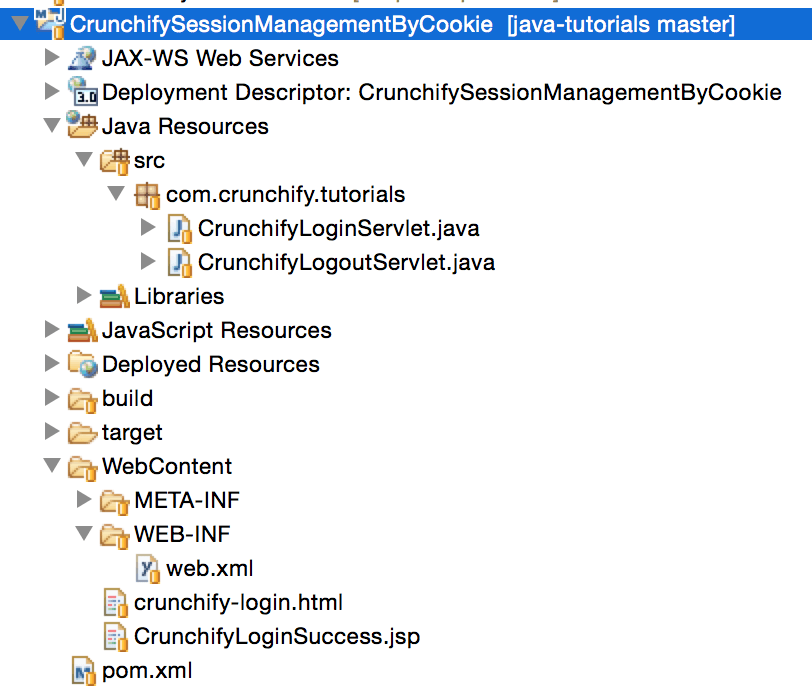The image size is (812, 688).
Task: Click the web.xml file icon
Action: 148,569
